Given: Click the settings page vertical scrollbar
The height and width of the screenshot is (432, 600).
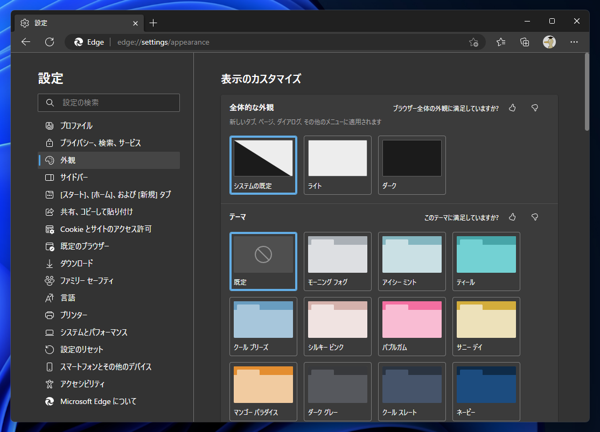Looking at the screenshot, I should [x=587, y=92].
